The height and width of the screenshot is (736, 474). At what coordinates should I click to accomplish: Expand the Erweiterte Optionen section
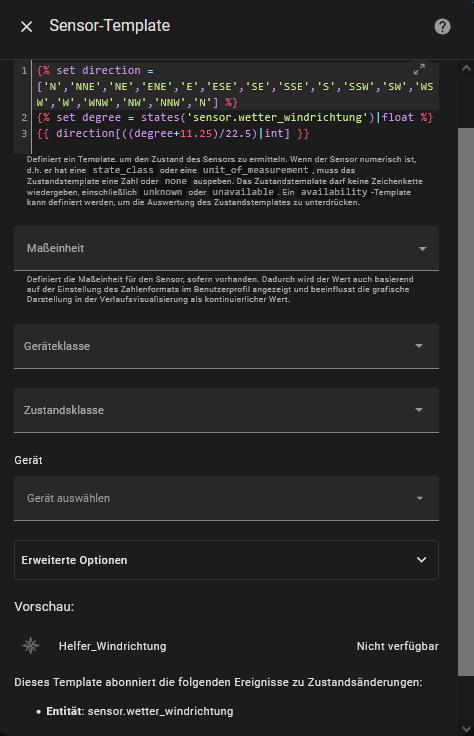pos(227,560)
